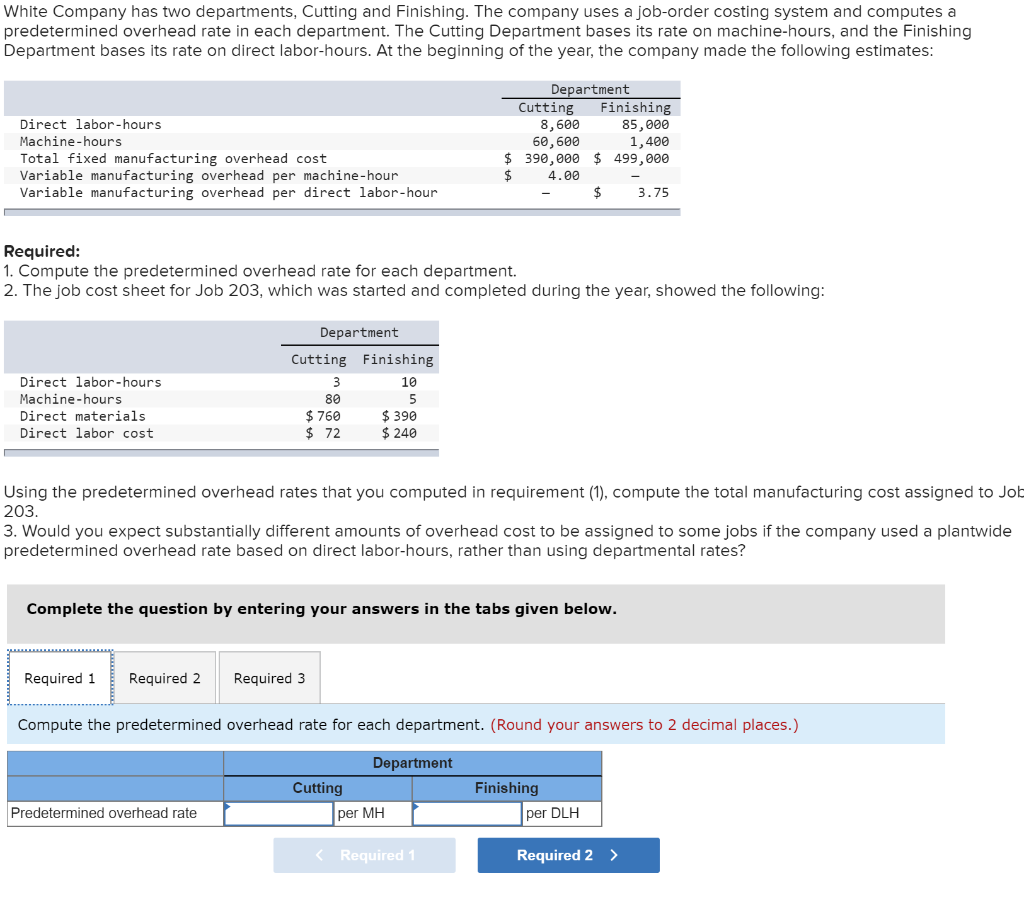The width and height of the screenshot is (1024, 900).
Task: Go to next step with Required 2 button
Action: (x=568, y=855)
